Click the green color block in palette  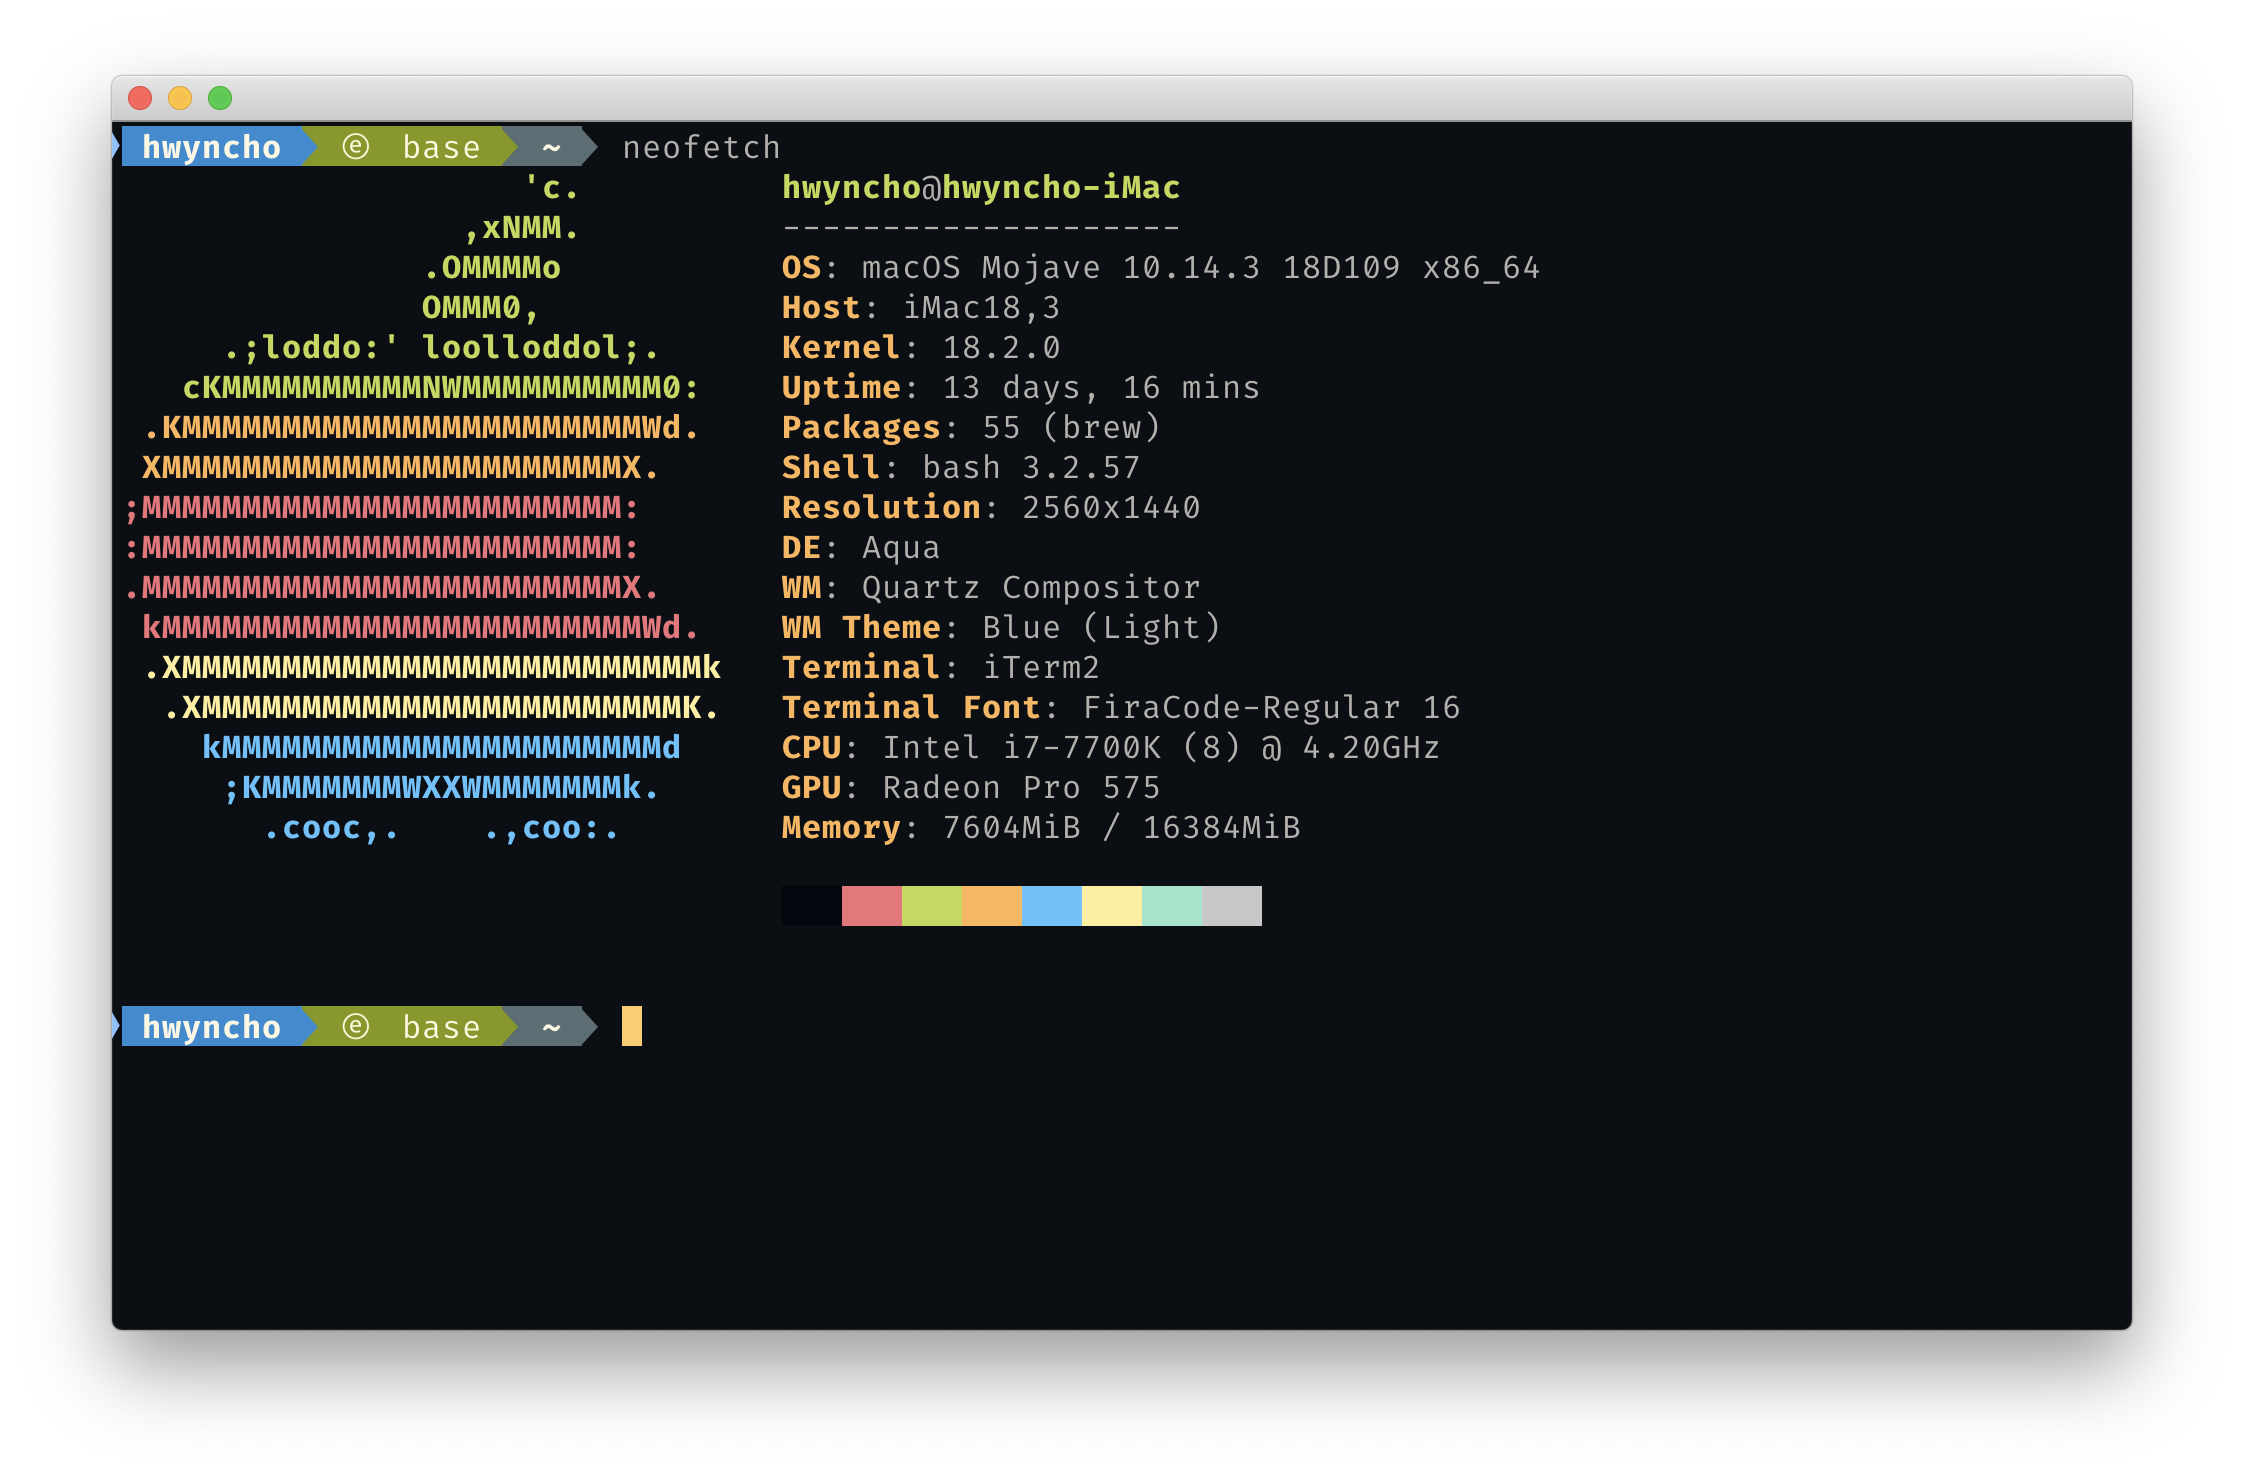(931, 906)
